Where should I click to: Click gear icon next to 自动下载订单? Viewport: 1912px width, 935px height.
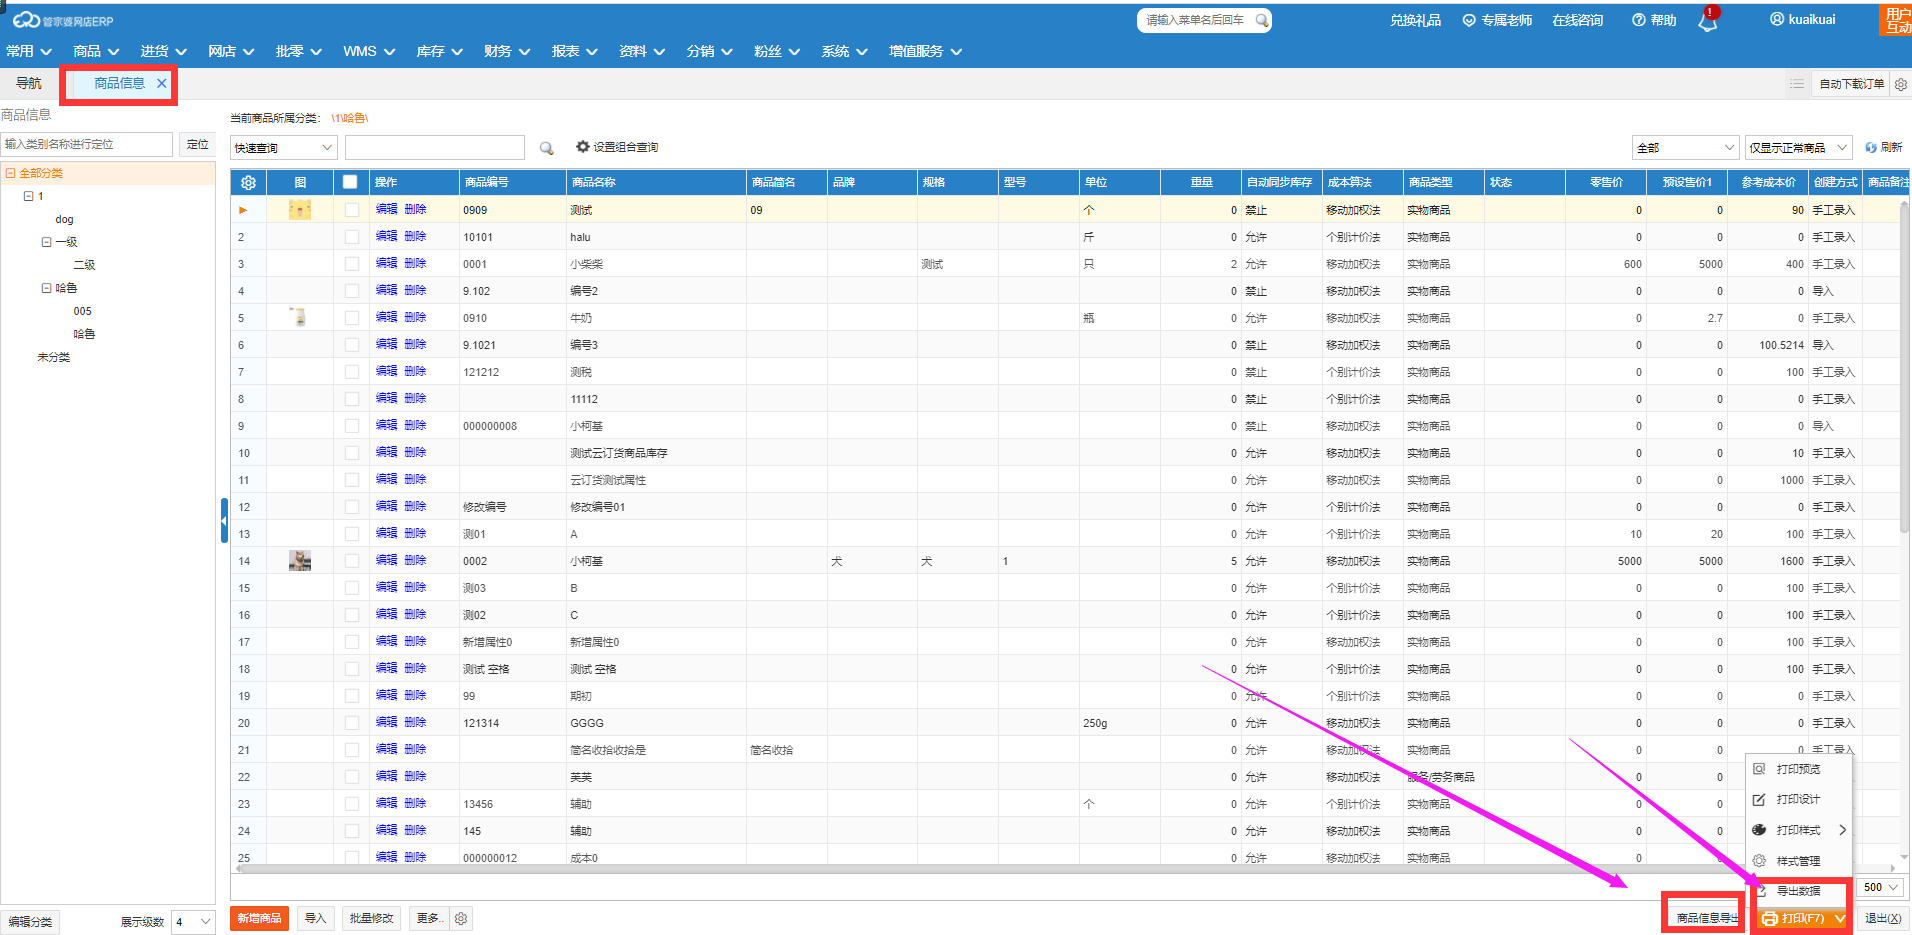coord(1901,84)
